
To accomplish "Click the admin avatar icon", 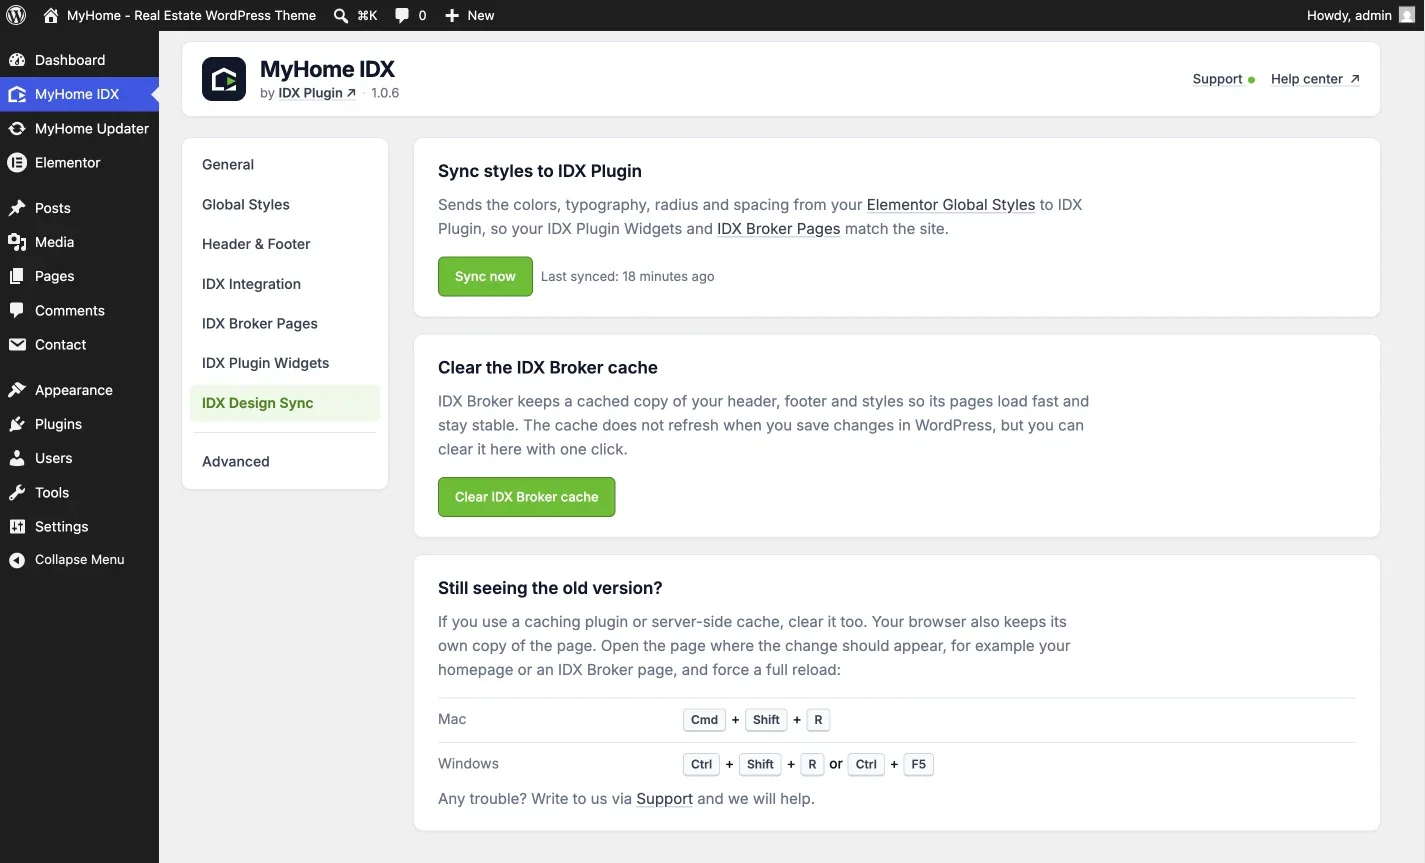I will (x=1407, y=15).
